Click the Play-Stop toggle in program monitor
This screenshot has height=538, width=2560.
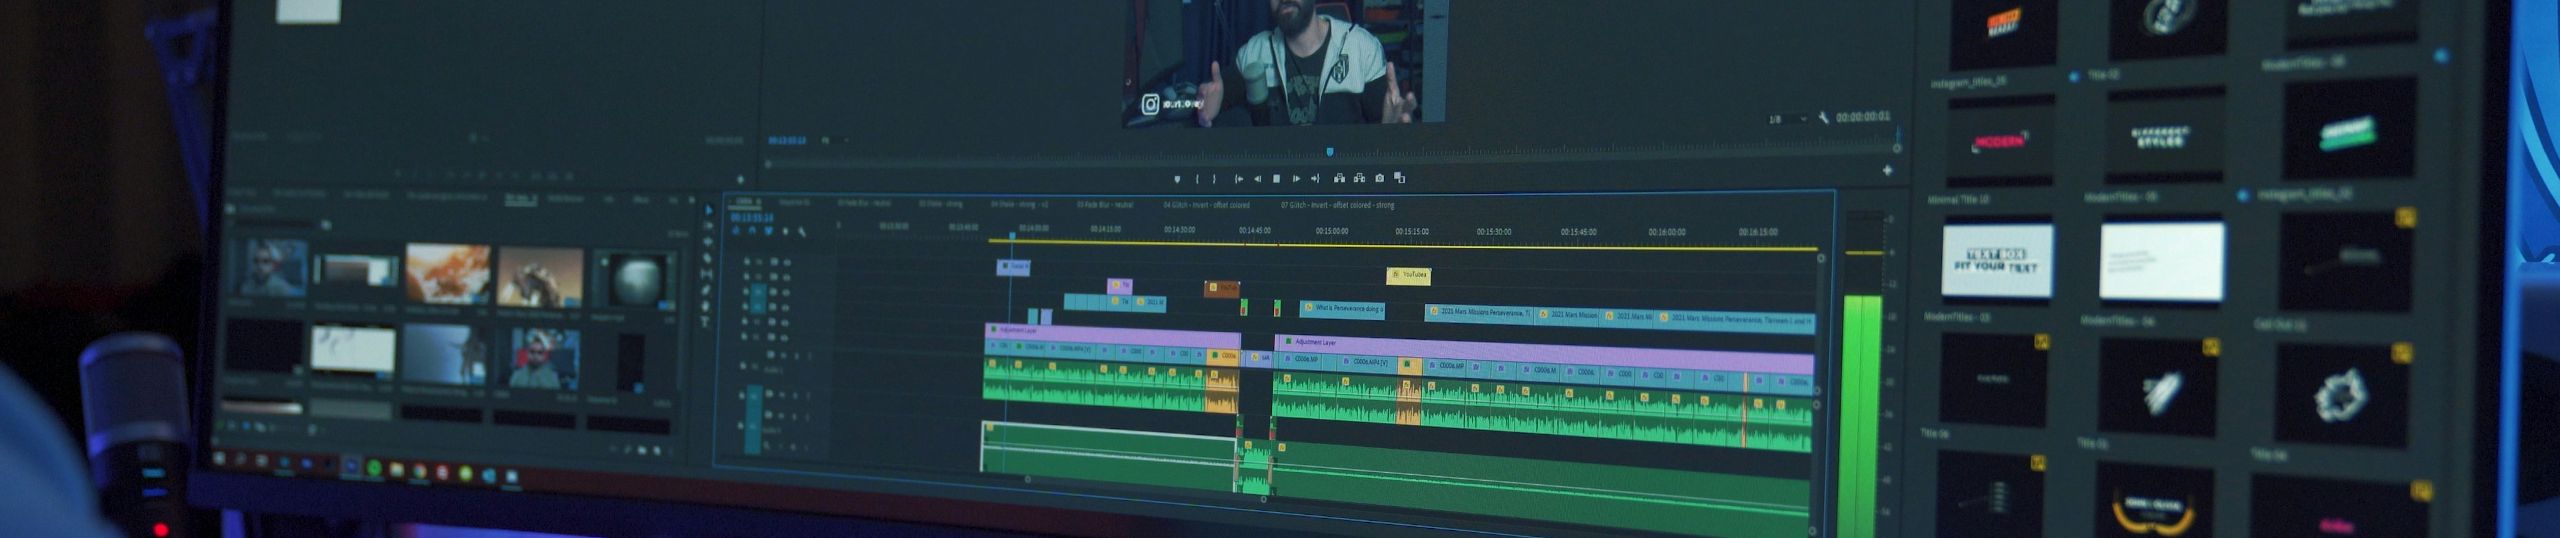tap(1276, 179)
